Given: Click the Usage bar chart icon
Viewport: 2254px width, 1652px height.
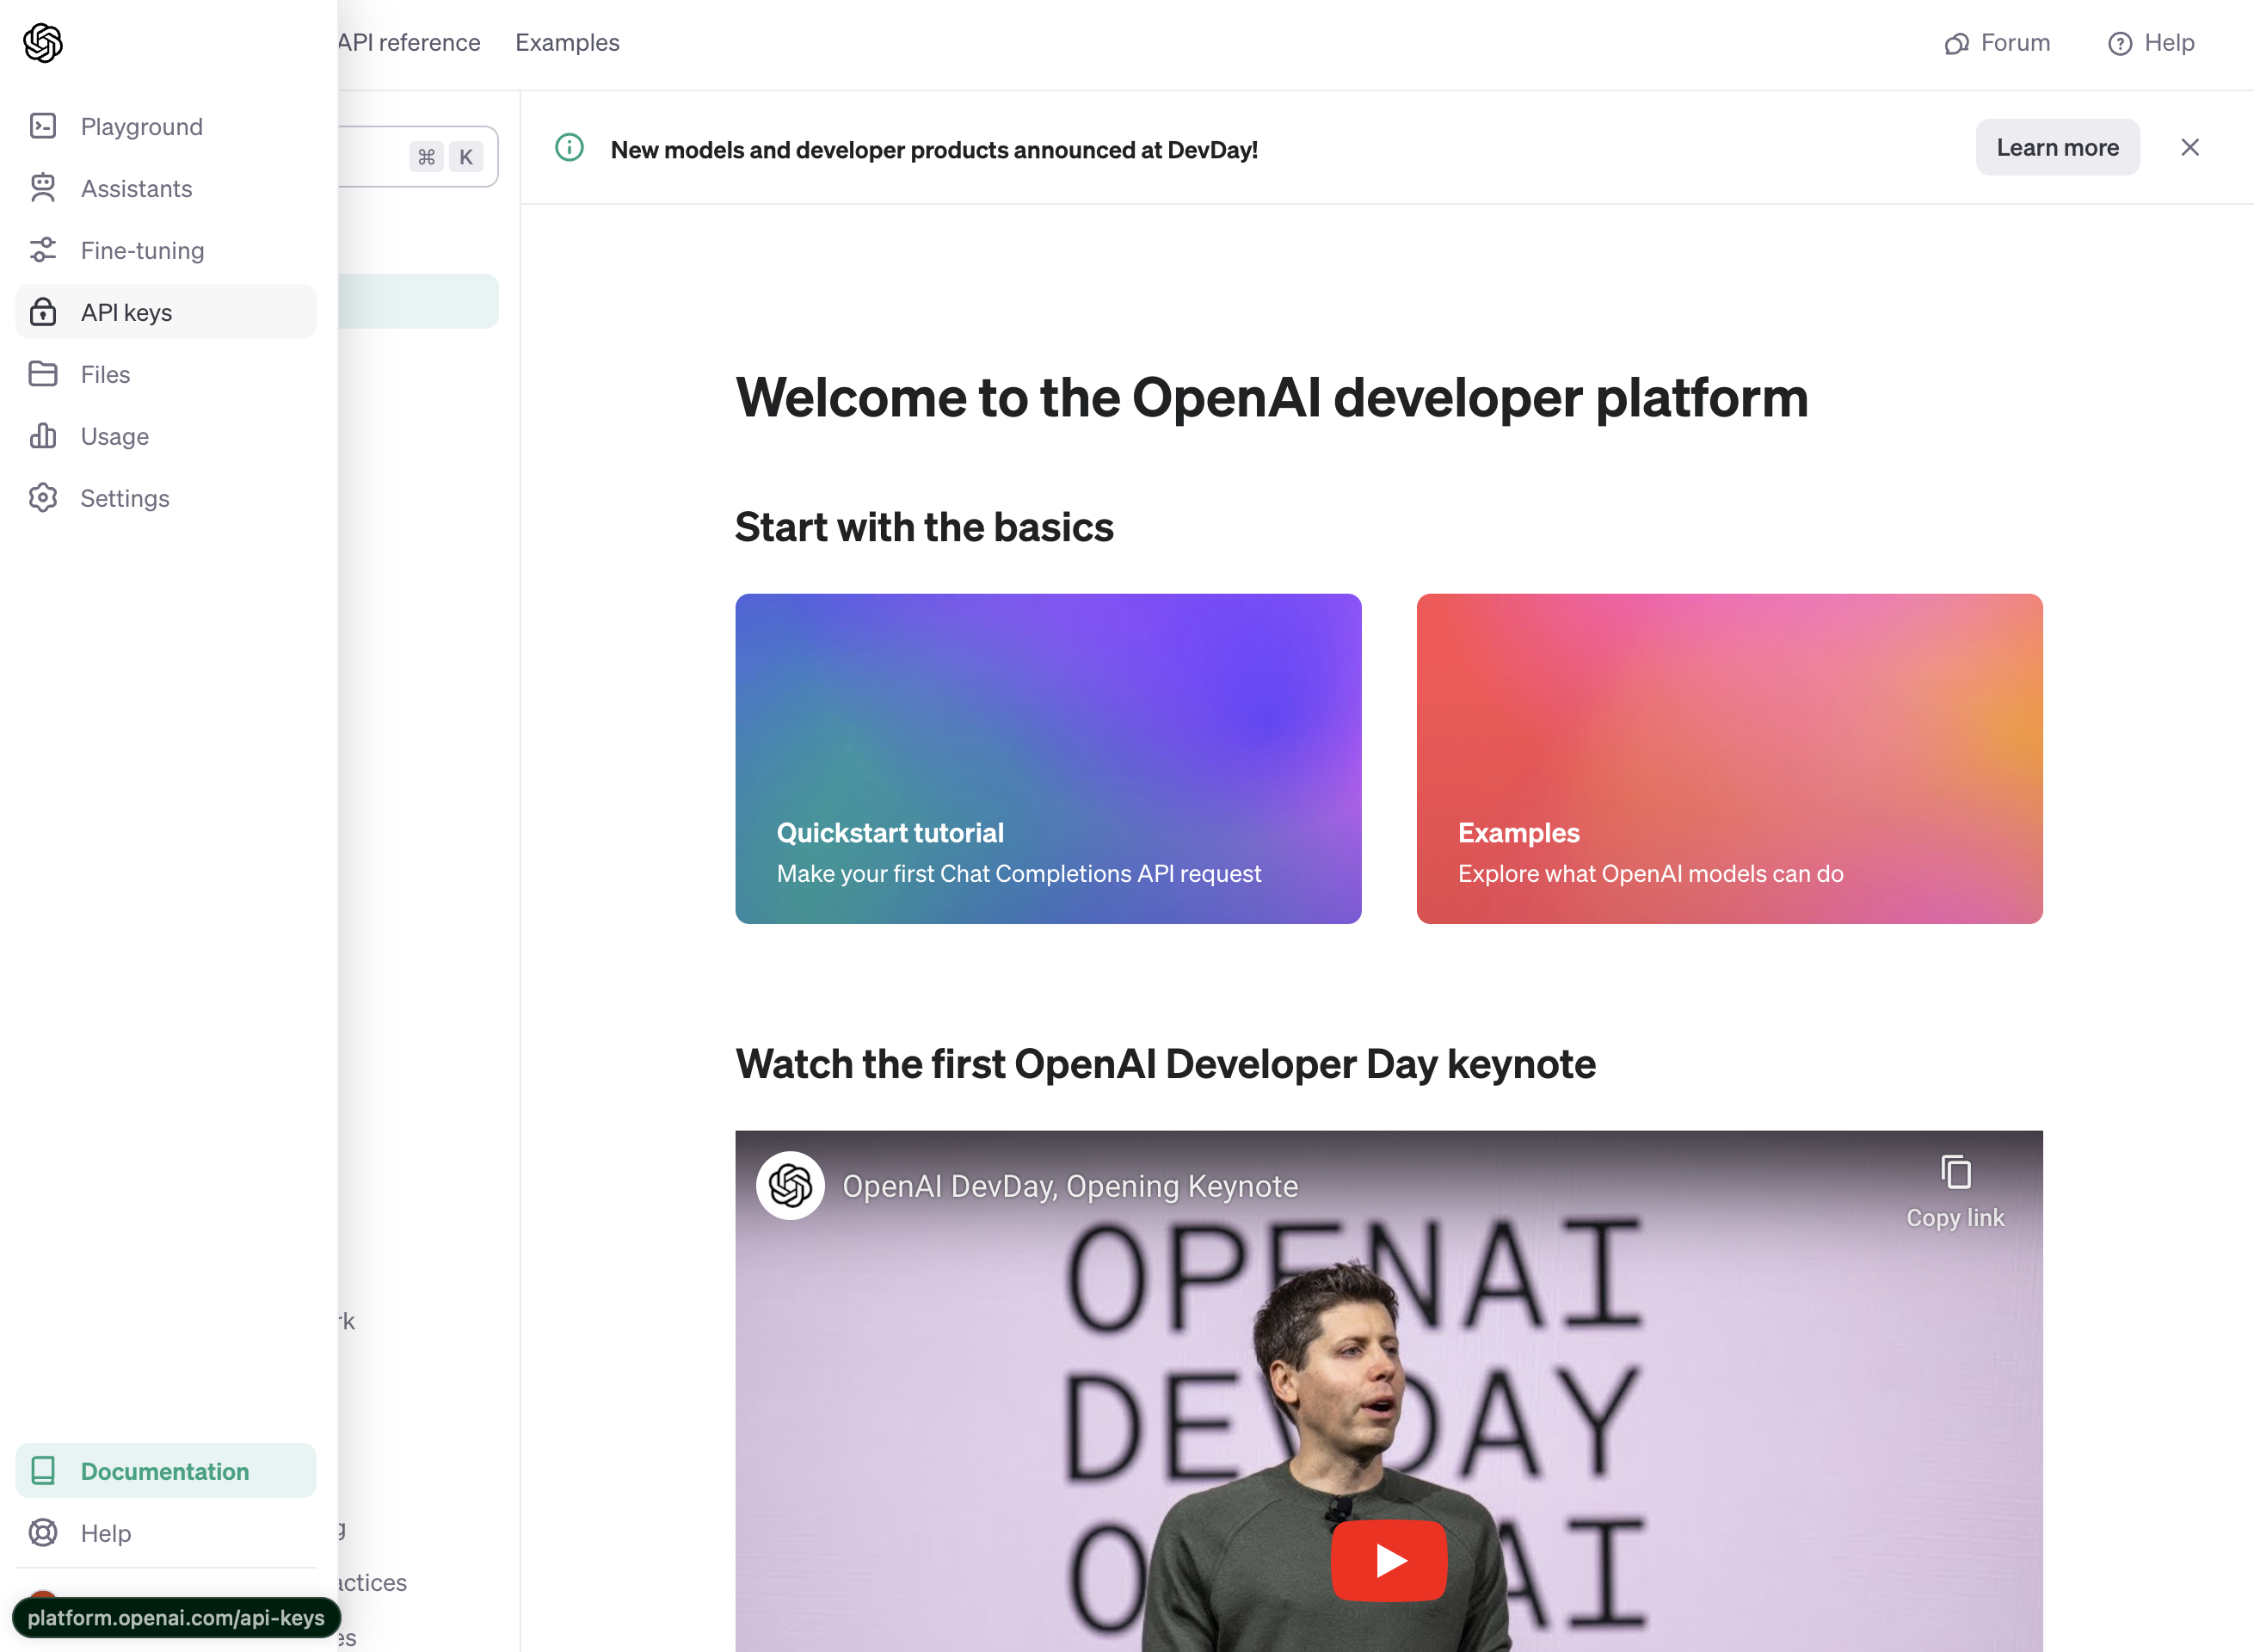Looking at the screenshot, I should coord(43,436).
